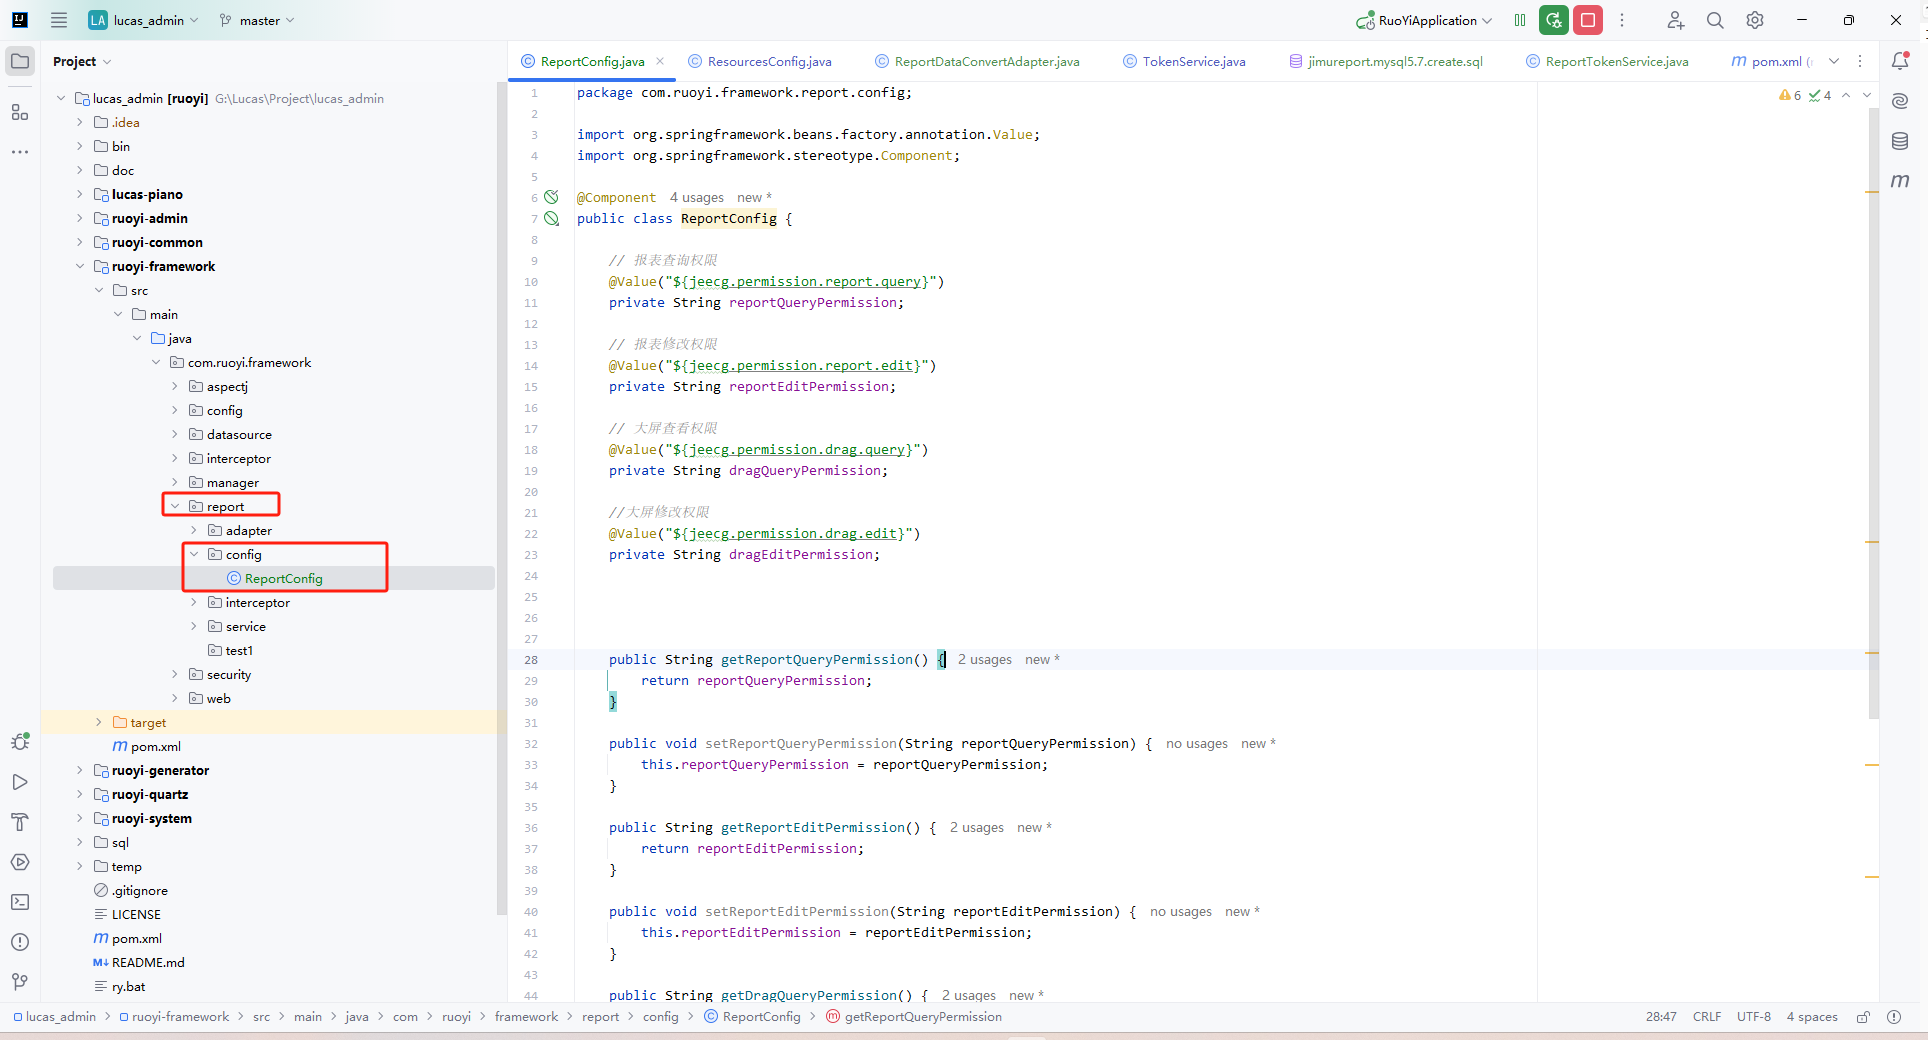1928x1040 pixels.
Task: Open editor tab options menu
Action: click(x=1860, y=61)
